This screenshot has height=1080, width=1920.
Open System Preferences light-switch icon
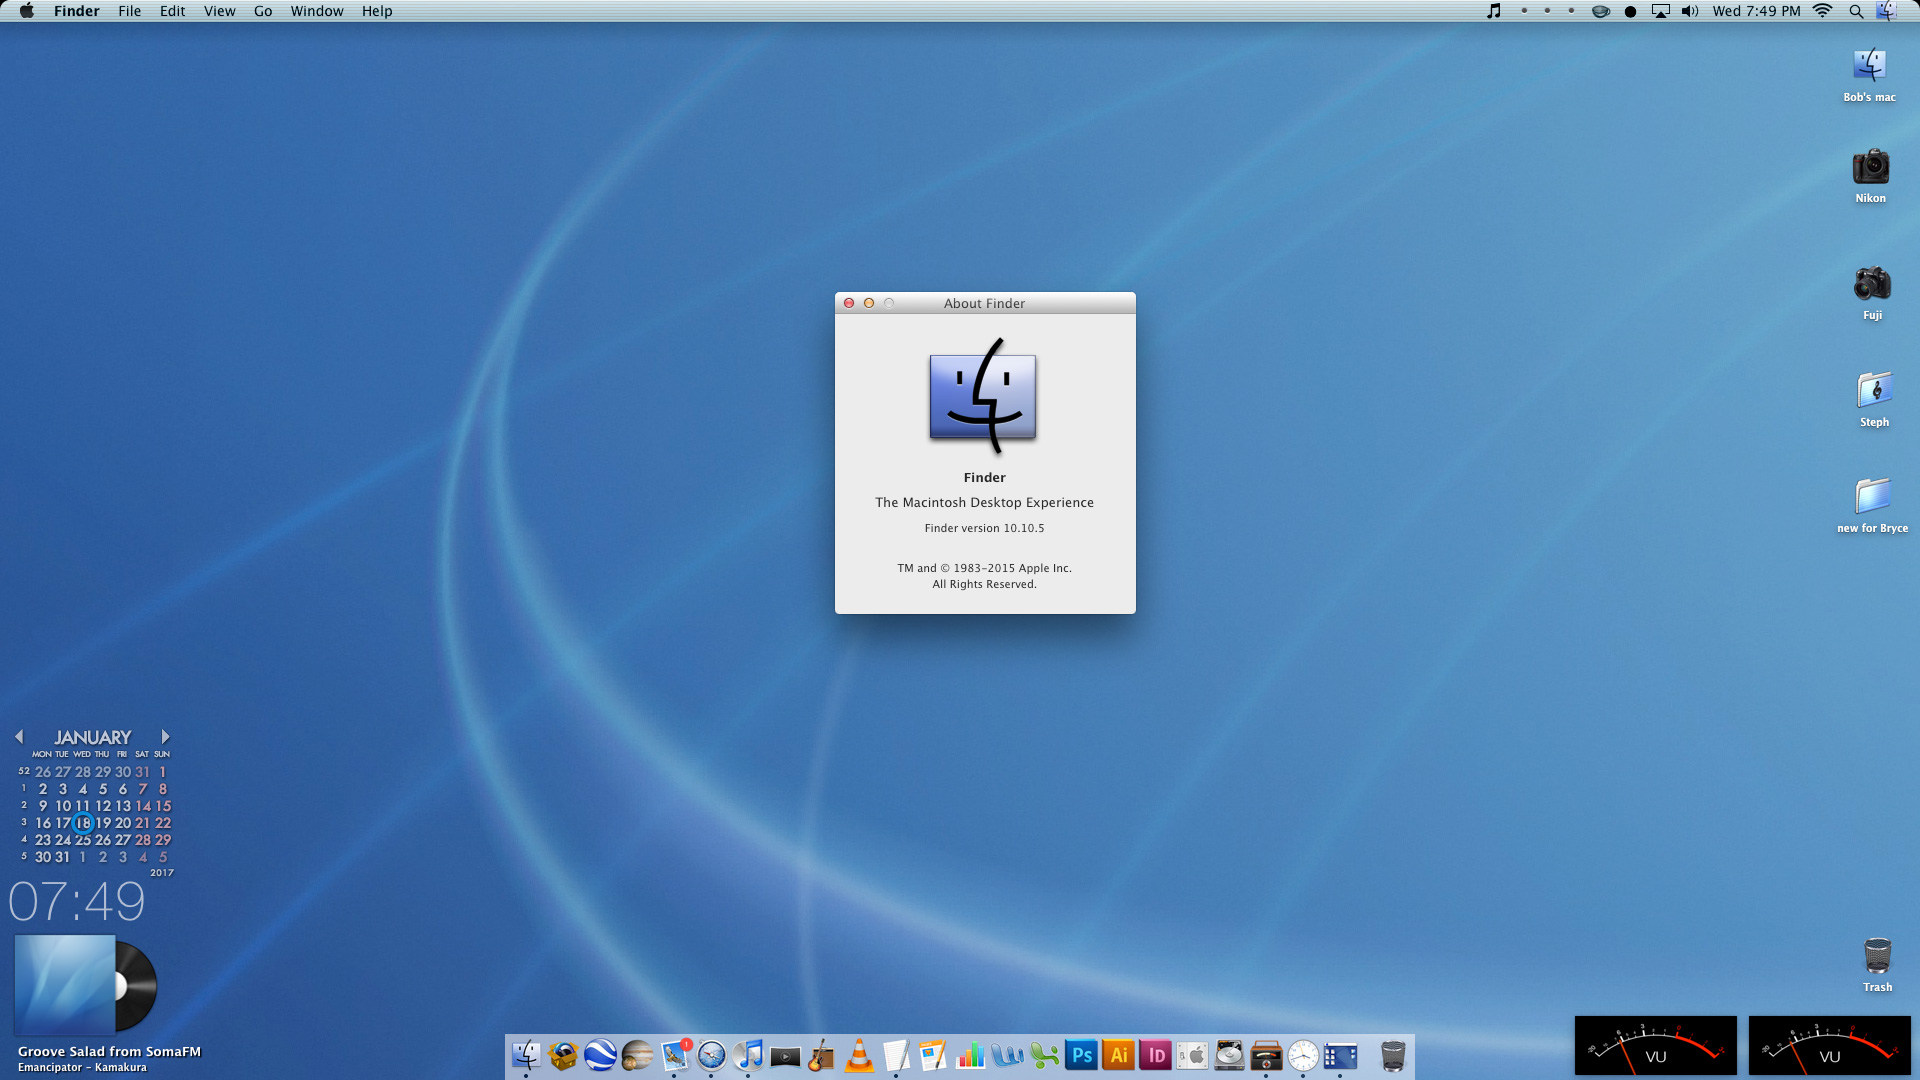pyautogui.click(x=1192, y=1056)
